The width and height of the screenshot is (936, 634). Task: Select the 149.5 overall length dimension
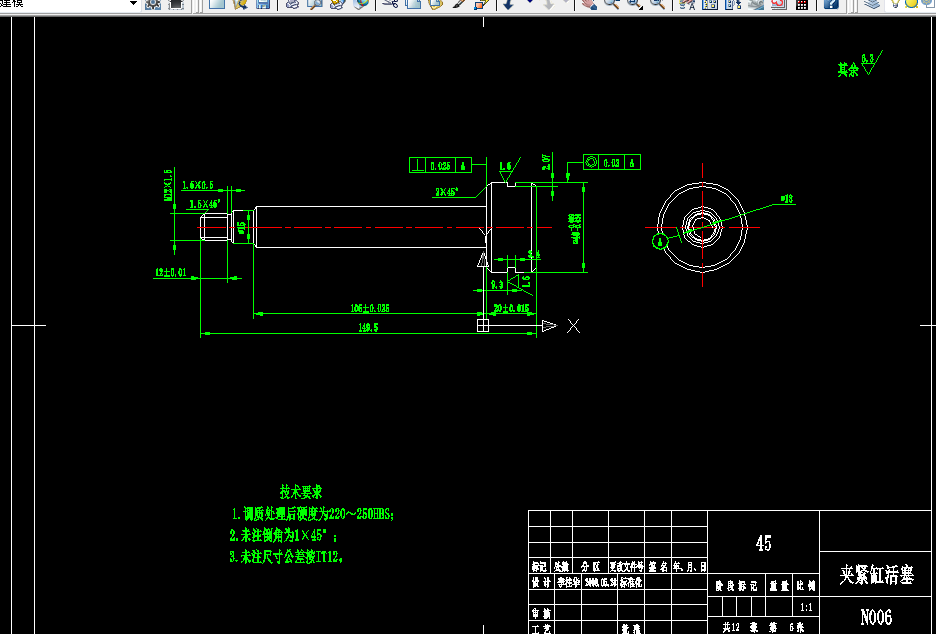[368, 327]
